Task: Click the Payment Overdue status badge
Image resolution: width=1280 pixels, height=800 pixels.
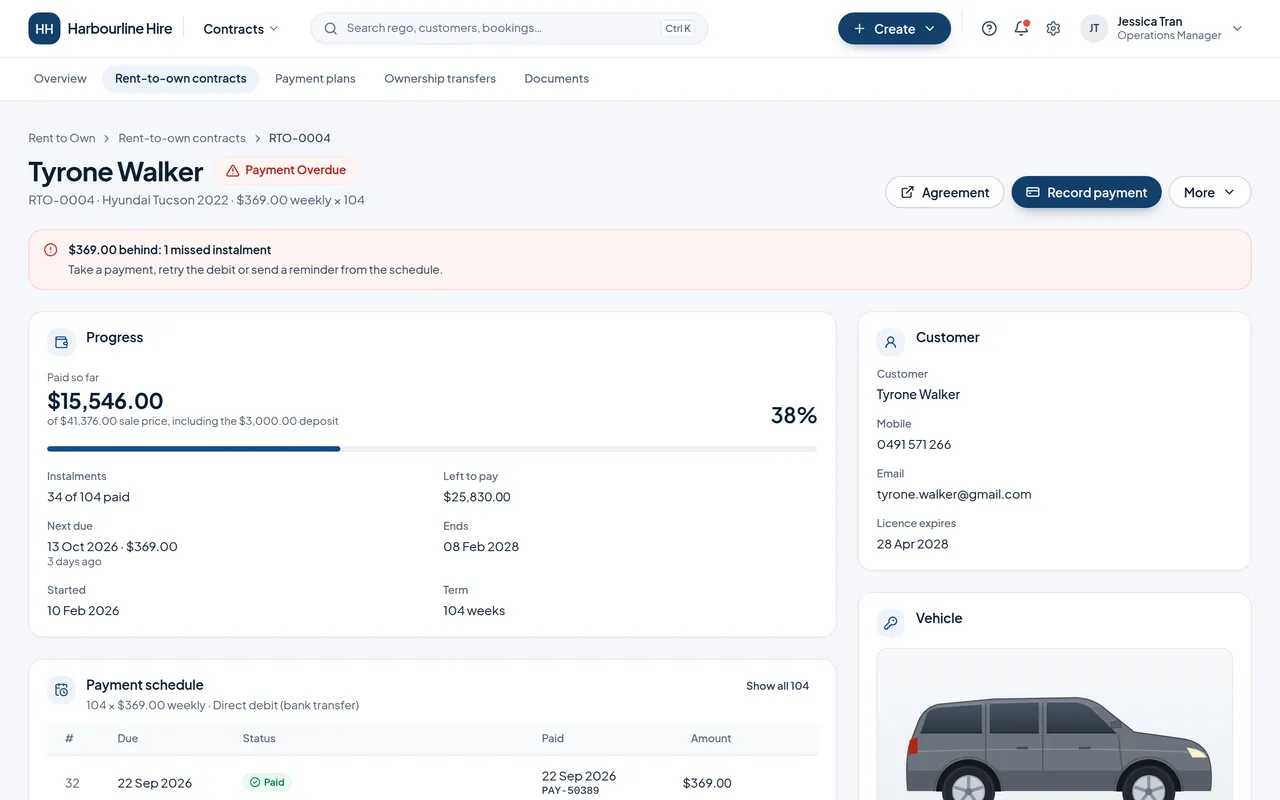Action: [x=286, y=170]
